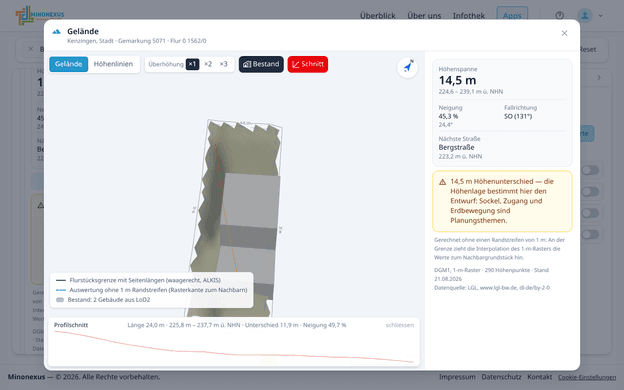This screenshot has width=624, height=390.
Task: Switch to the Höhenlinien view tab
Action: (113, 64)
